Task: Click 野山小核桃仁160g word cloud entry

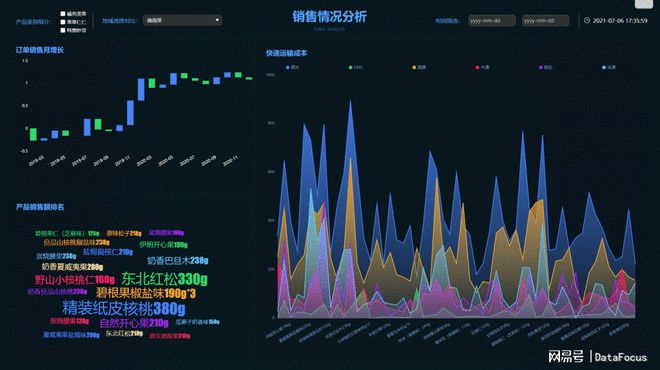Action: point(75,279)
